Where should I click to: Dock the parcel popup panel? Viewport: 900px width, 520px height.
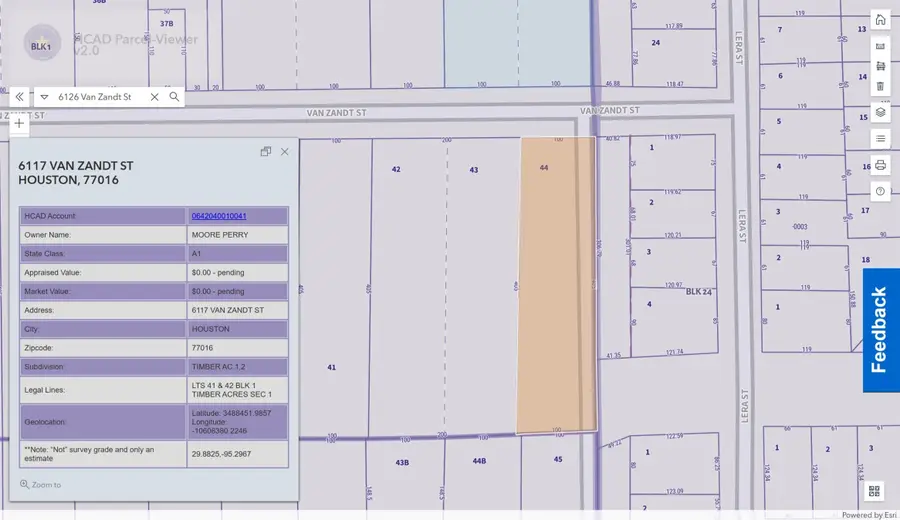click(265, 152)
